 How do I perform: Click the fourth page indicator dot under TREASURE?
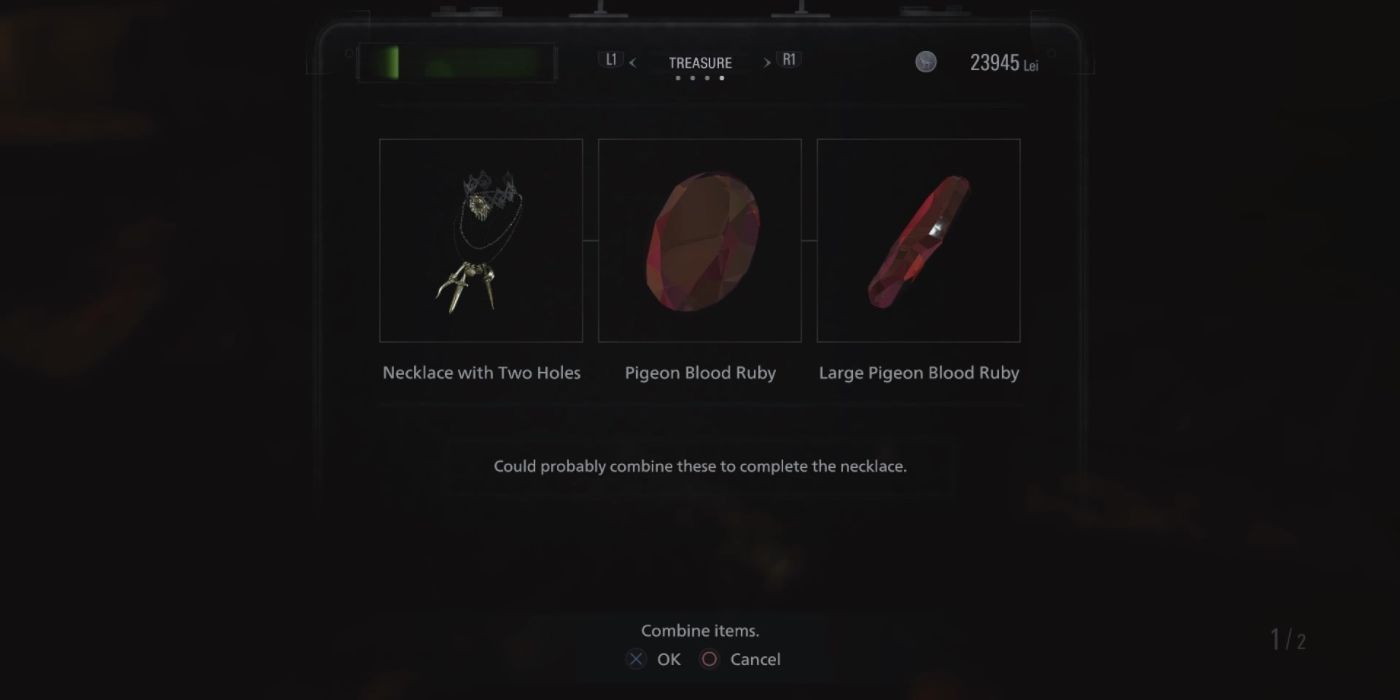point(722,78)
